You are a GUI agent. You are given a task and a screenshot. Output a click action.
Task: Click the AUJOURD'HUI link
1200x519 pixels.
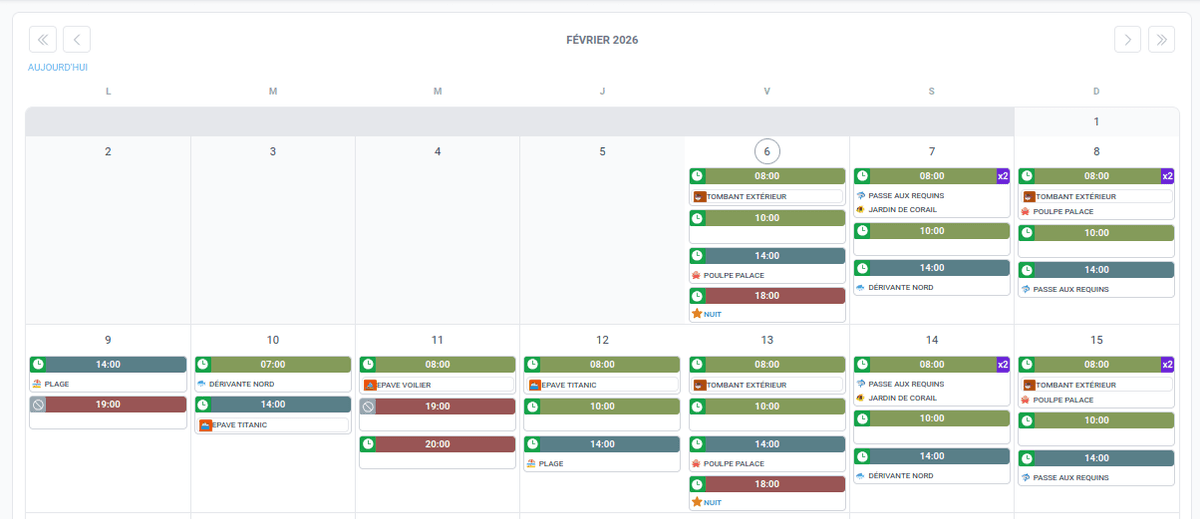pos(57,67)
